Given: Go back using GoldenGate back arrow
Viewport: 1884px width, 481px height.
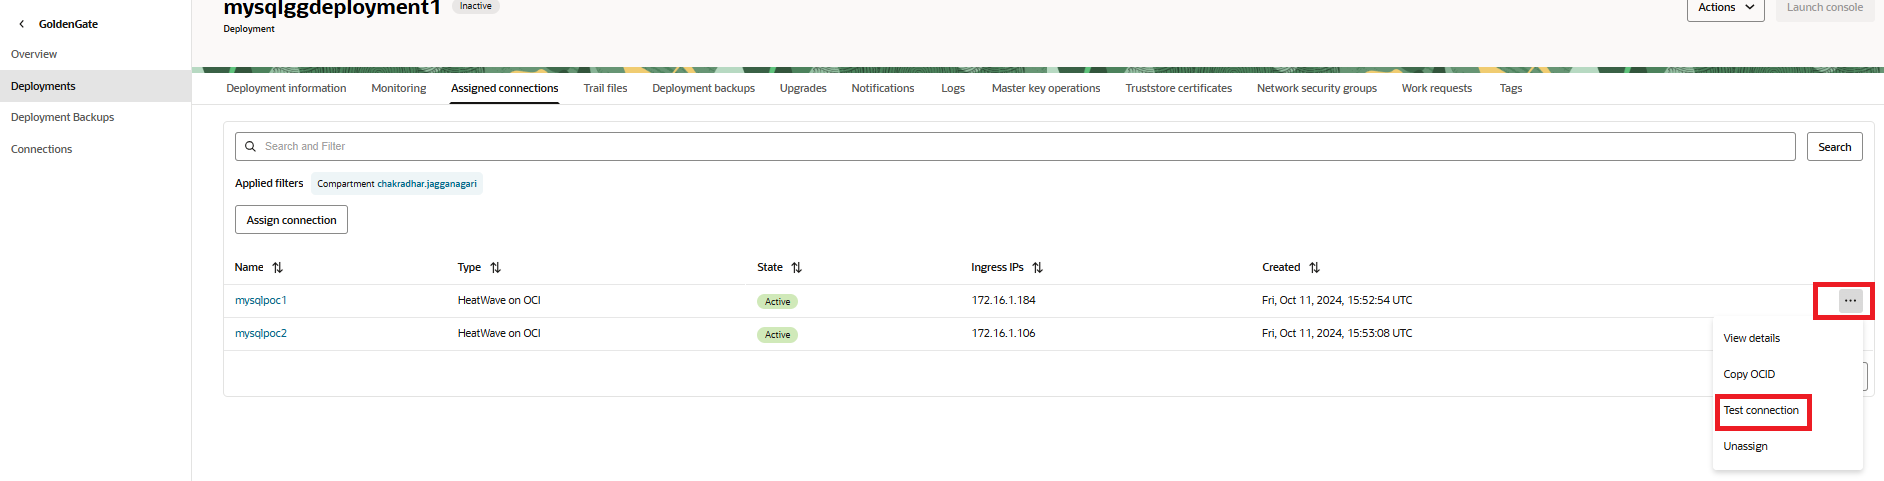Looking at the screenshot, I should [22, 24].
